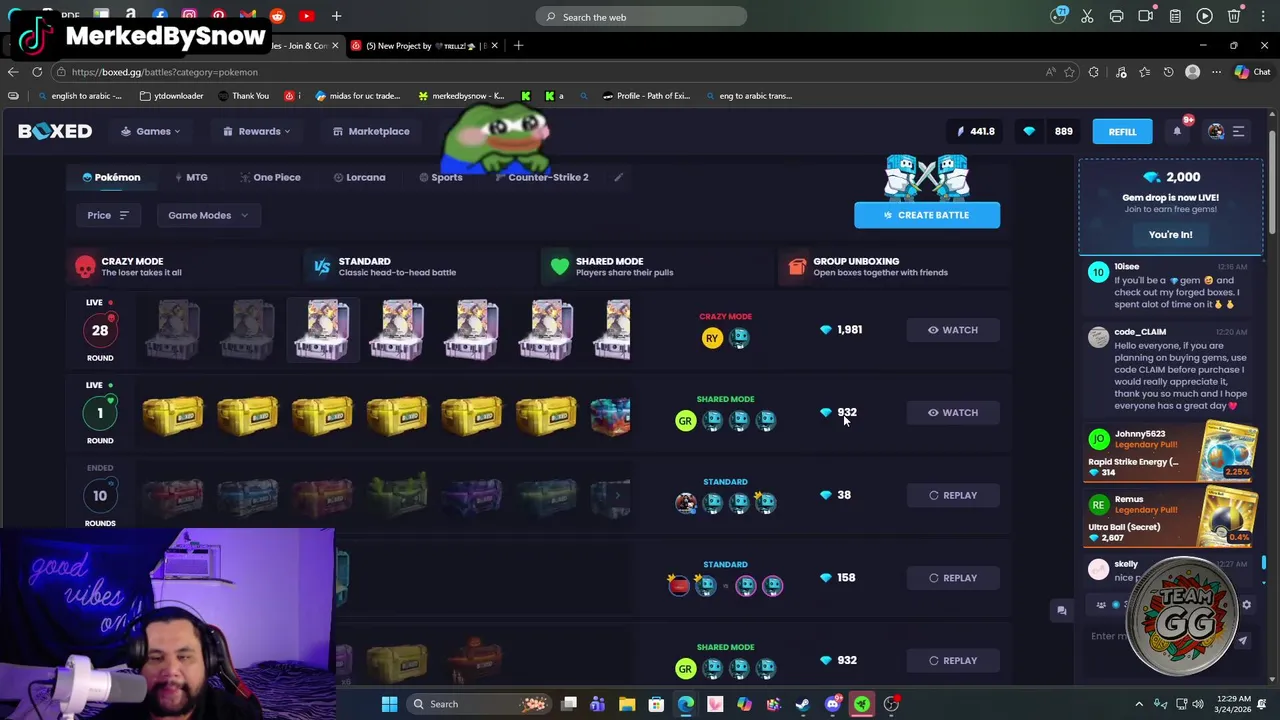The image size is (1280, 720).
Task: Watch the 1,981 gem Crazy Mode battle
Action: tap(953, 330)
